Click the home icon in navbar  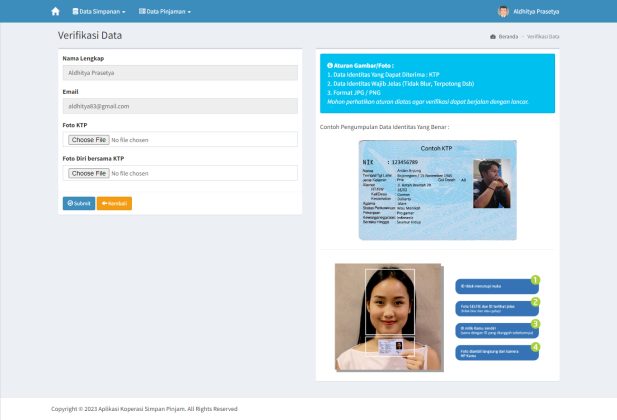[55, 11]
